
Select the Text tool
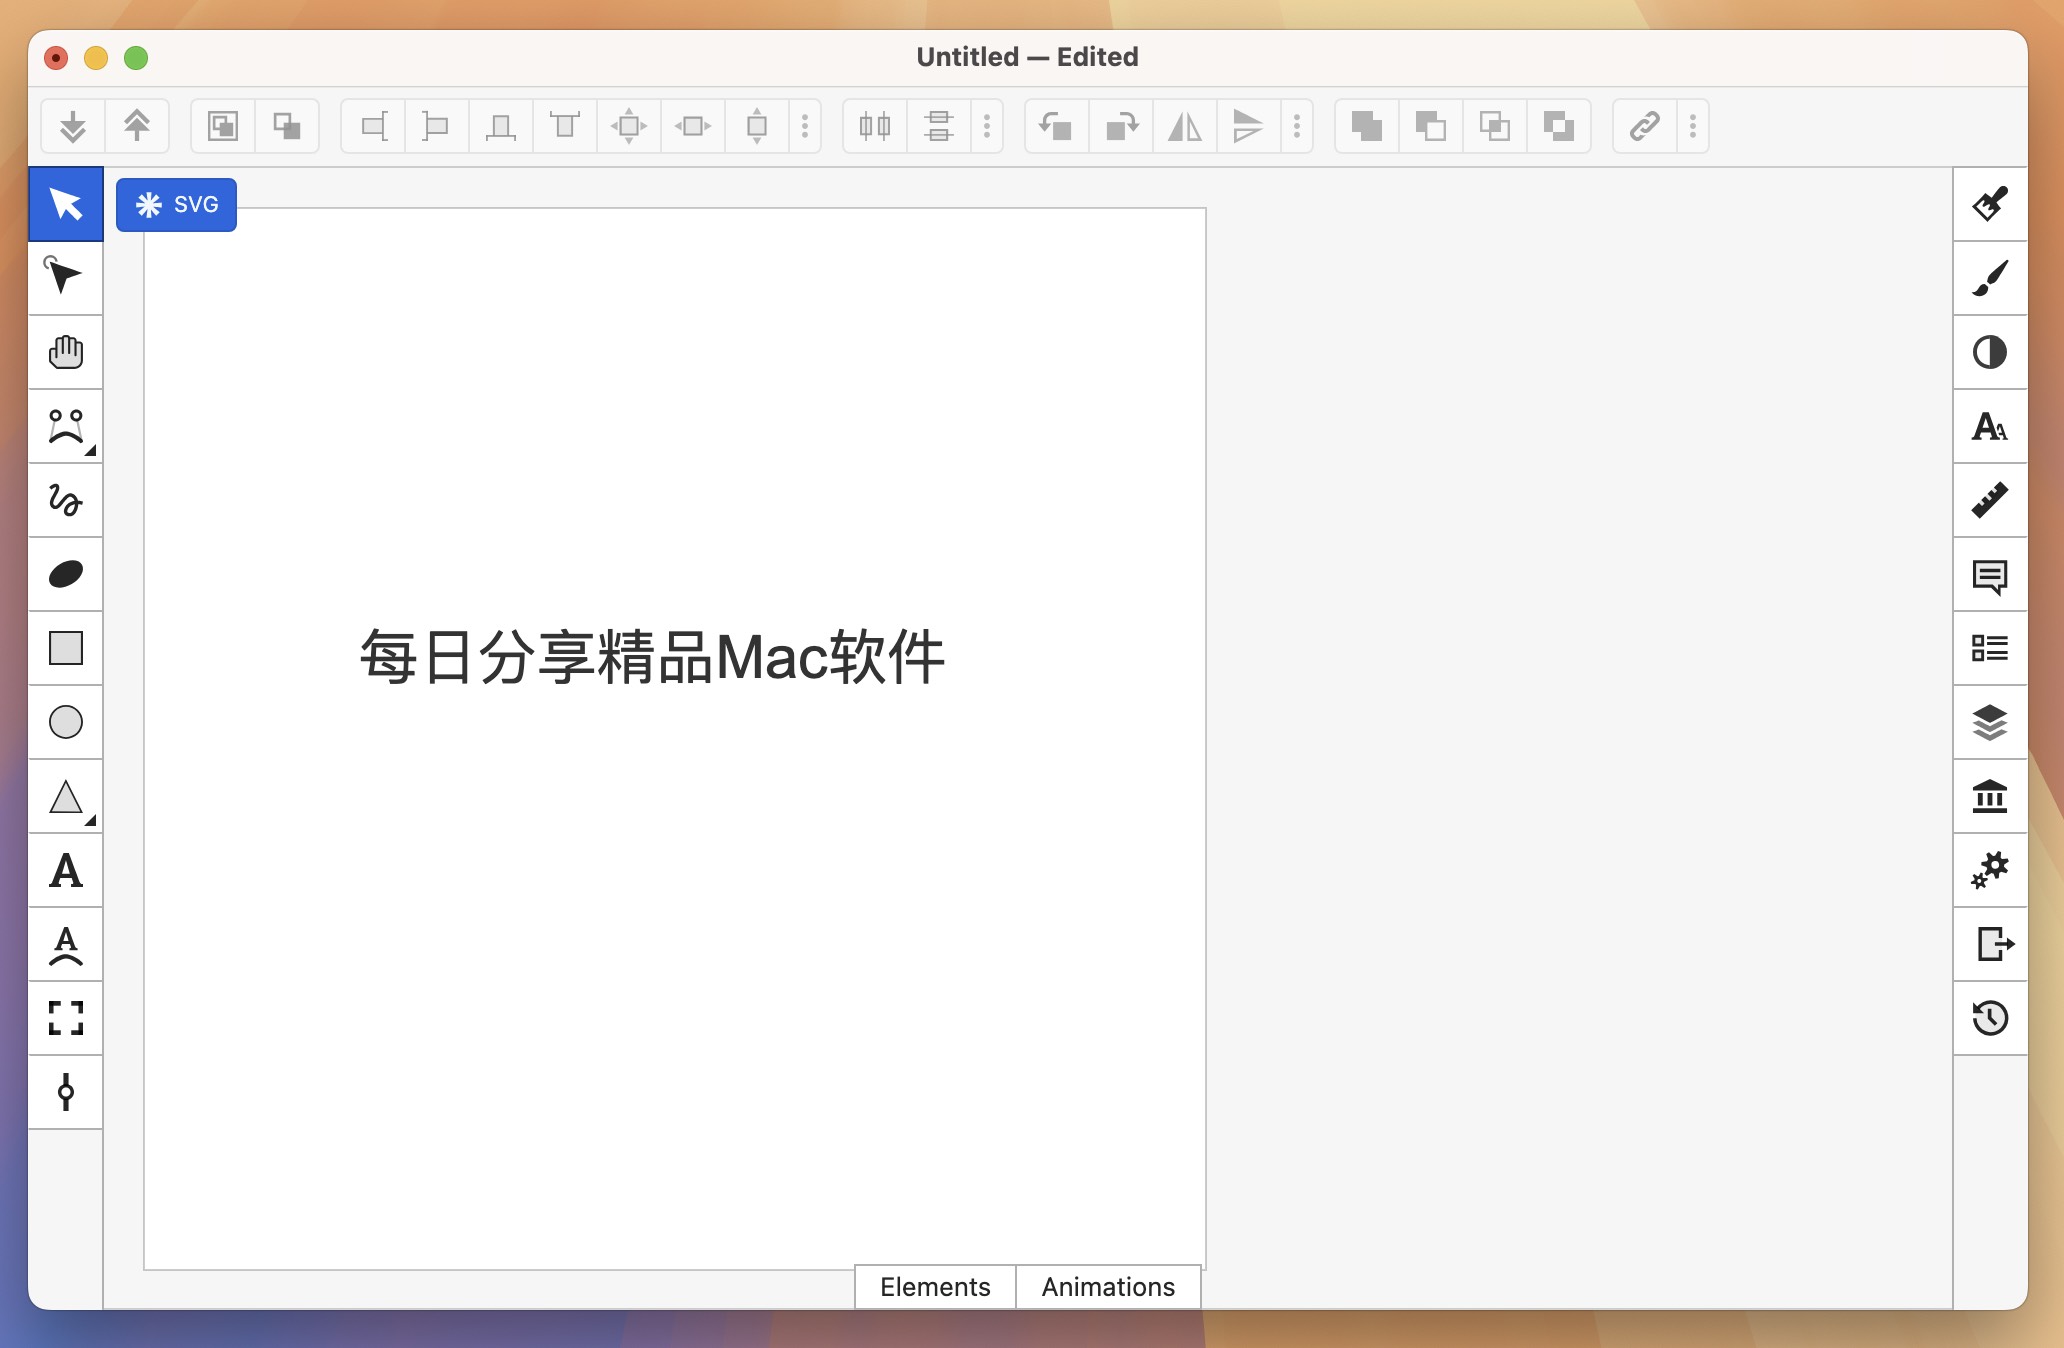(68, 871)
